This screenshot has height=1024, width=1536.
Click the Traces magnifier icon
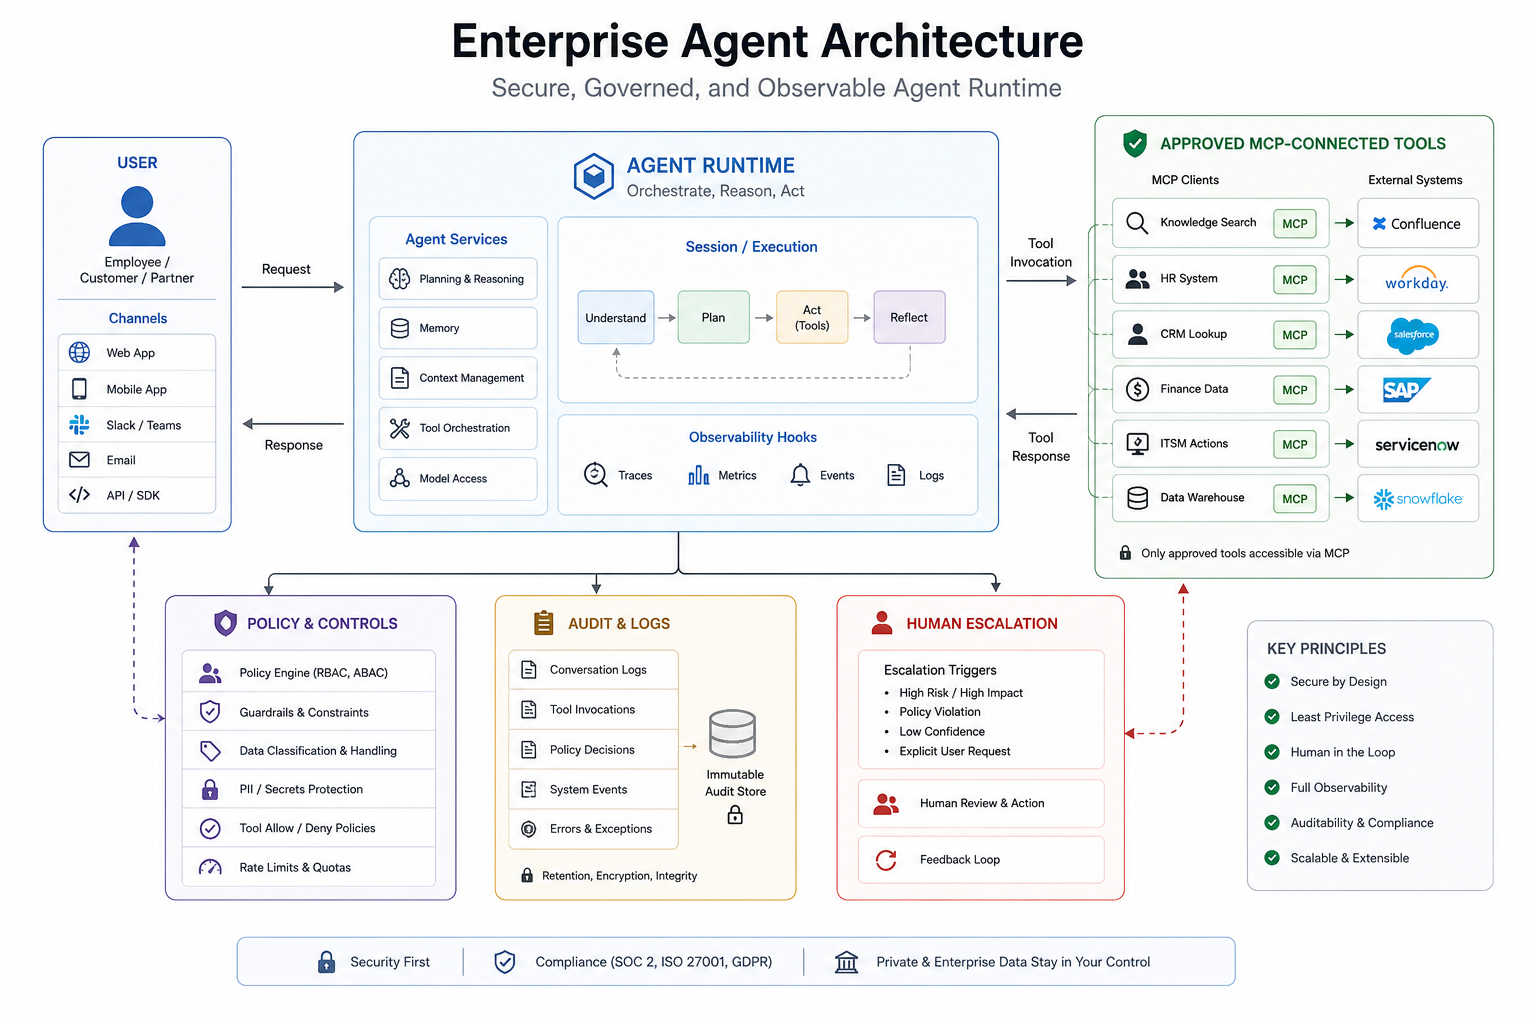pyautogui.click(x=595, y=475)
